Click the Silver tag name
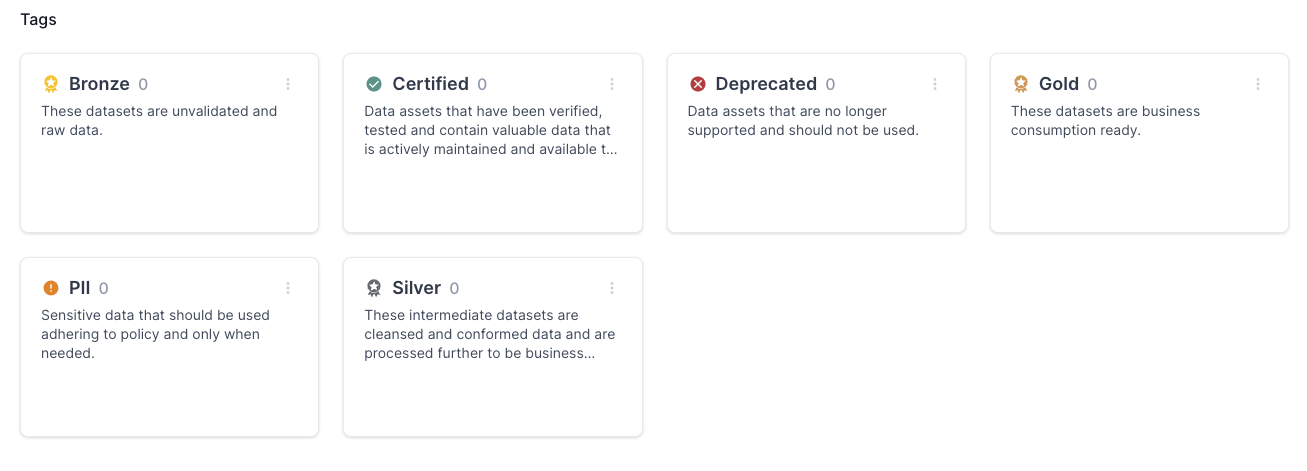Viewport: 1307px width, 471px height. point(416,288)
